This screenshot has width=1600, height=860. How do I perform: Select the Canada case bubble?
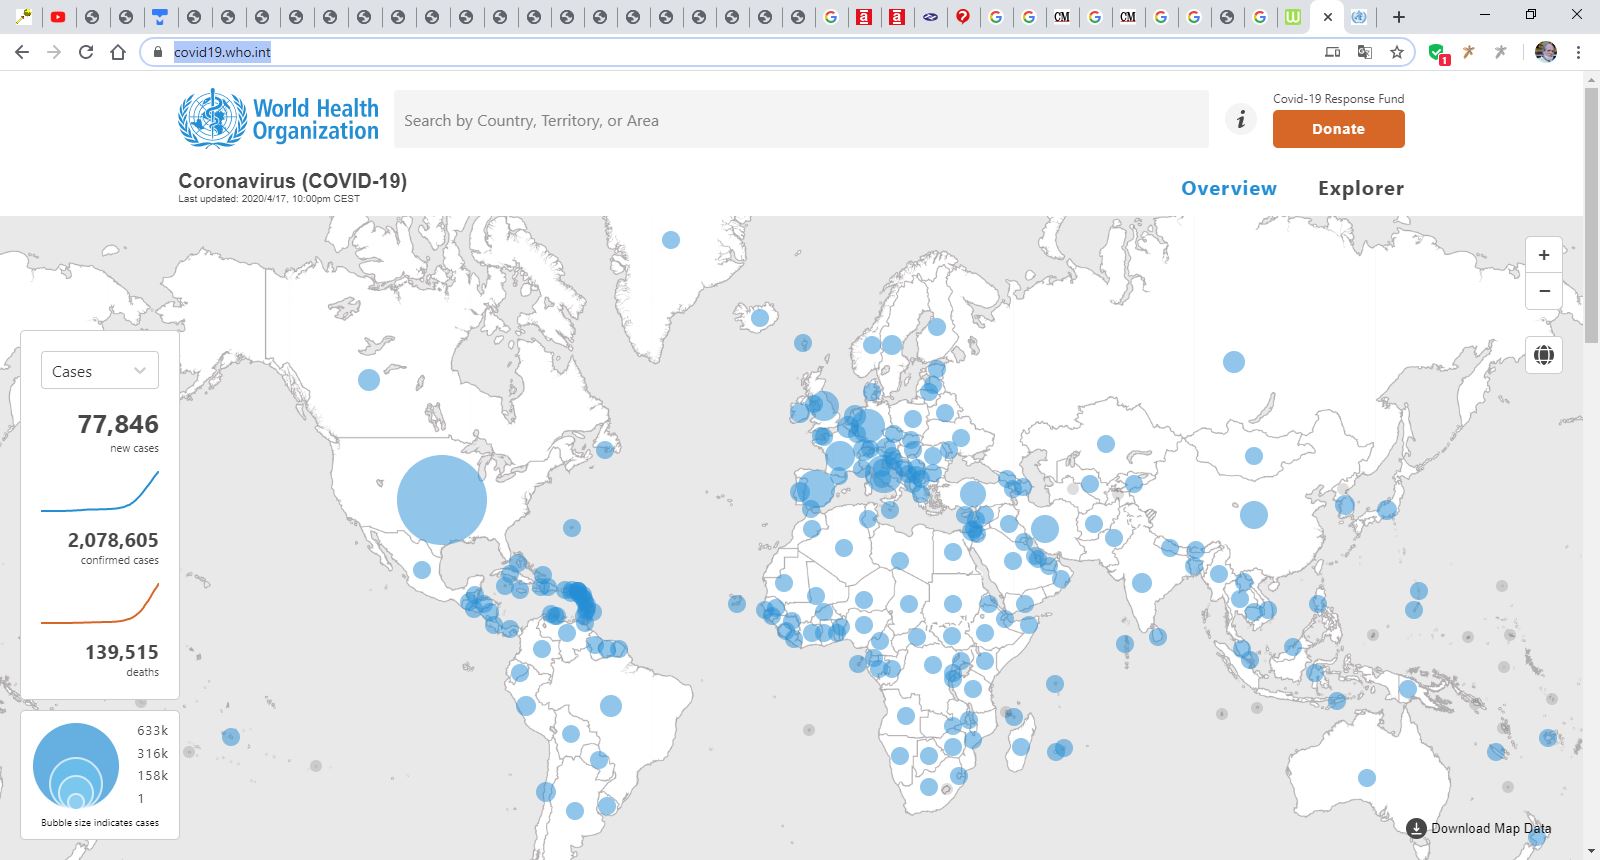click(x=369, y=380)
